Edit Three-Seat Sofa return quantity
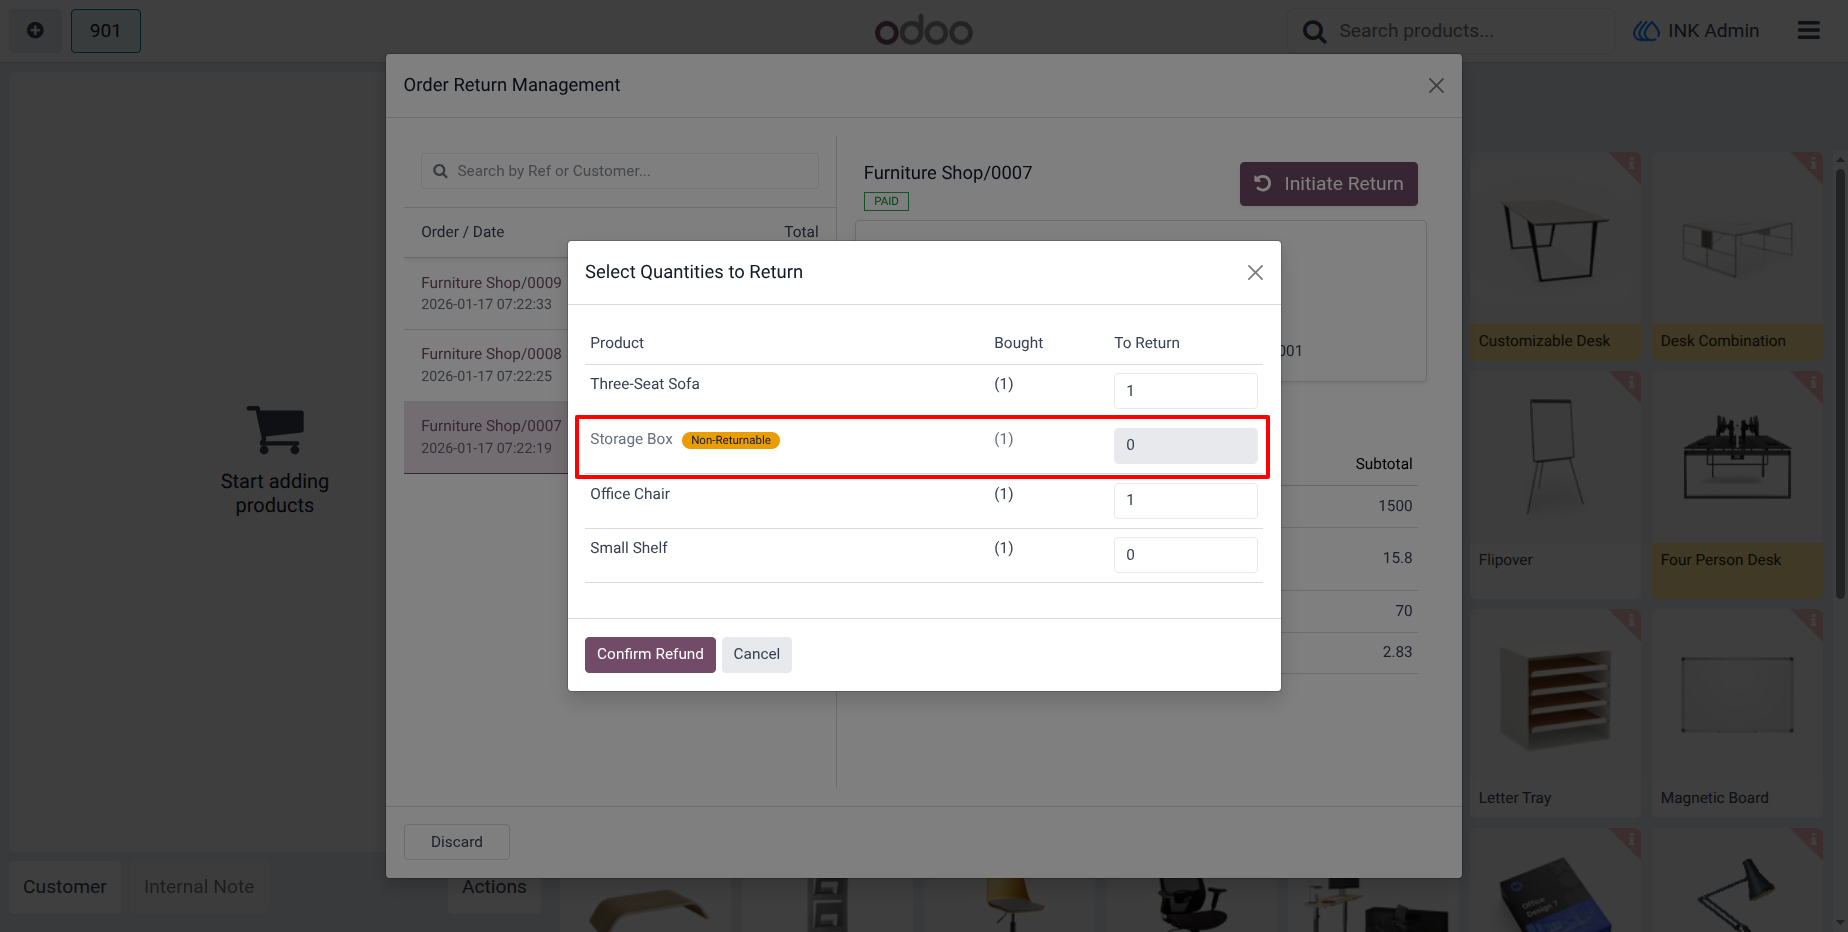This screenshot has width=1848, height=932. [x=1186, y=391]
